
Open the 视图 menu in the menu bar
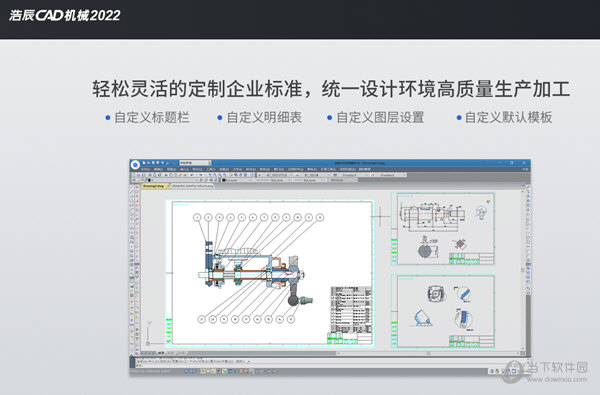[171, 169]
